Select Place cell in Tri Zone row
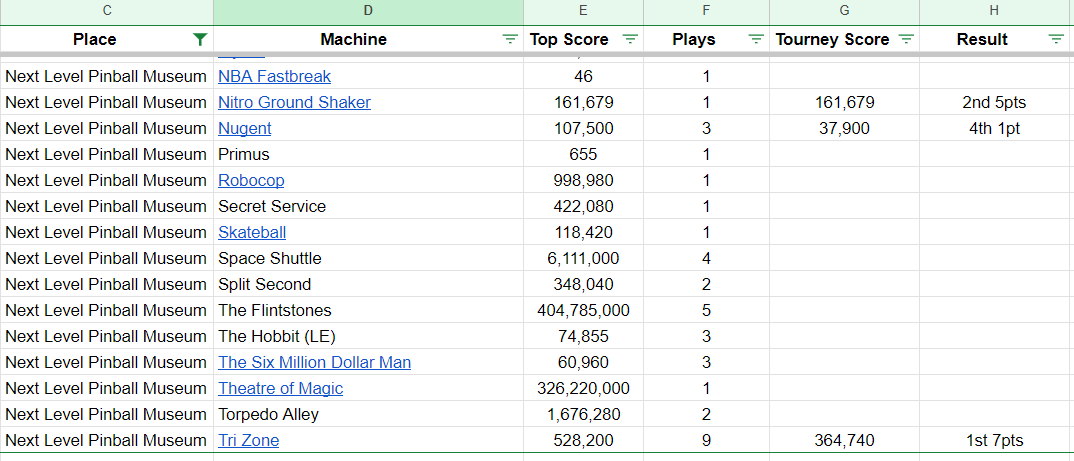This screenshot has width=1074, height=461. click(x=107, y=440)
